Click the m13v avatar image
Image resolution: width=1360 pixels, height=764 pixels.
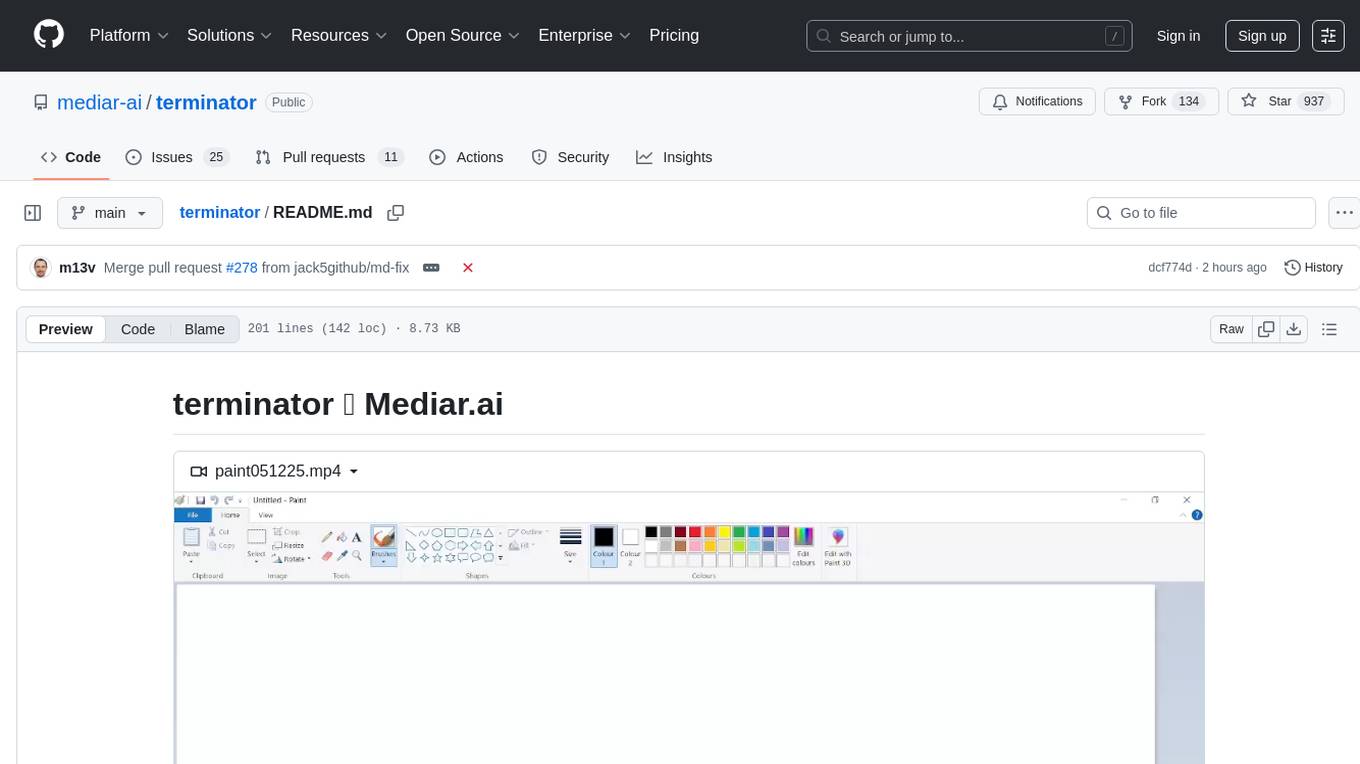click(41, 268)
